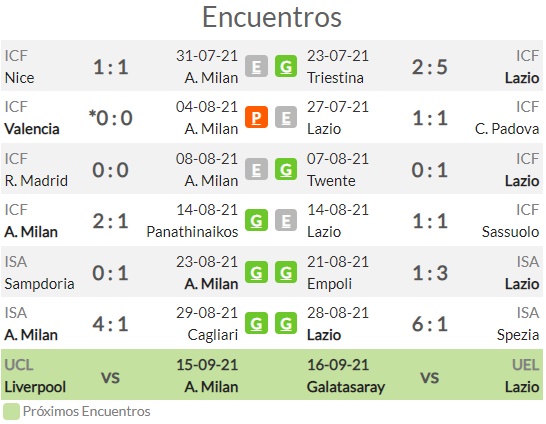Click the gray E badge for Lazio vs C. Padova
Screen dimensions: 546x424
pos(286,117)
